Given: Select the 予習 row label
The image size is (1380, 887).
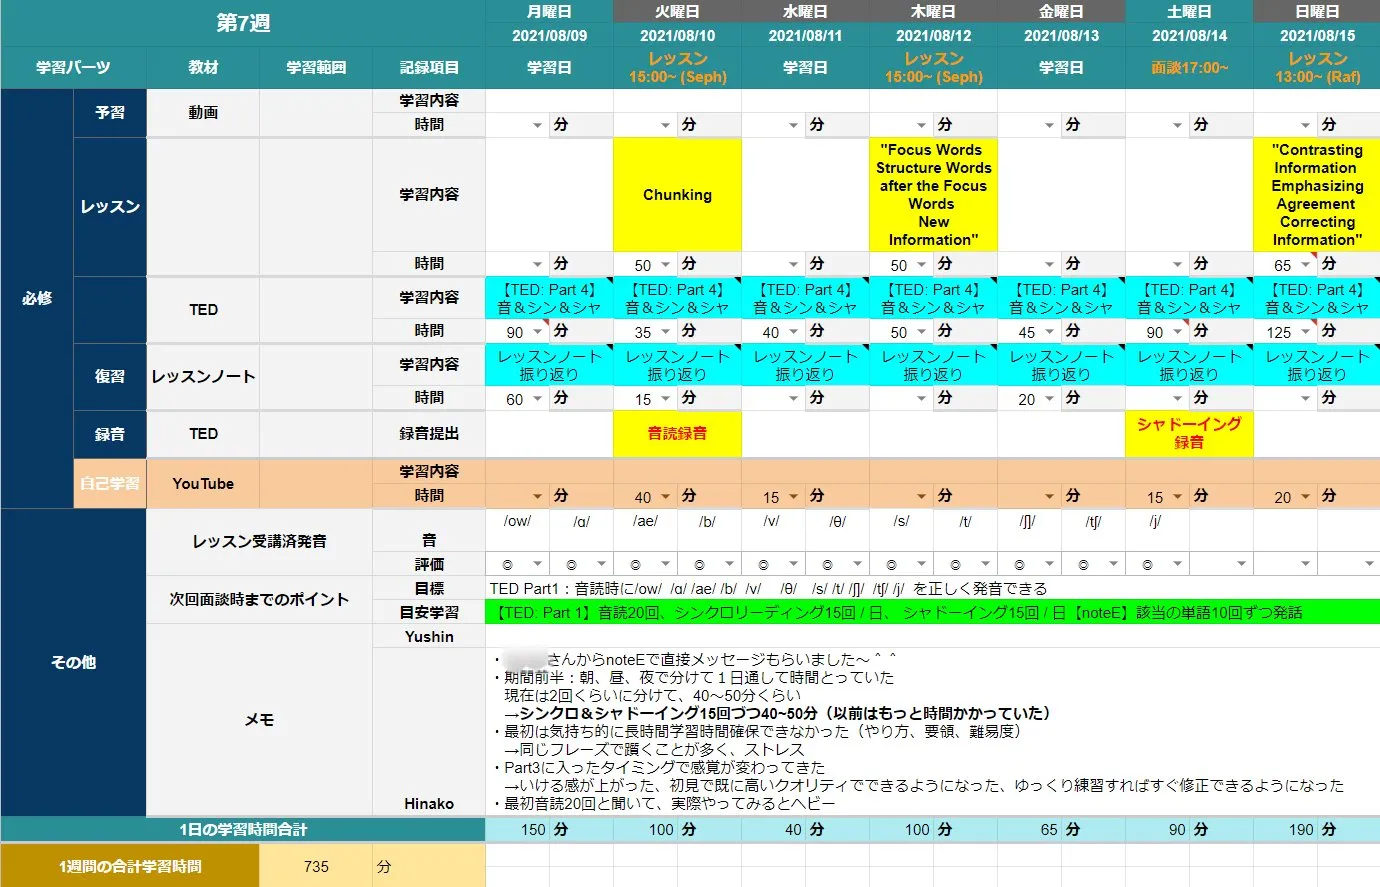Looking at the screenshot, I should (110, 113).
